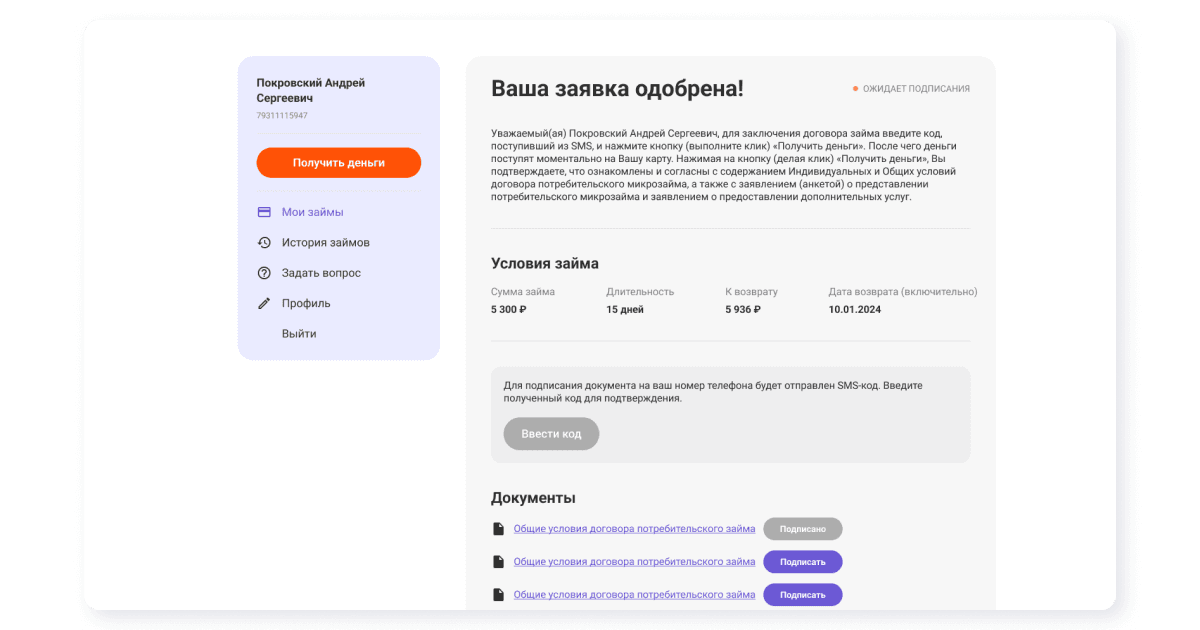
Task: Click the orange dot near ОЖИДАЕТ ПОДПИСАНИЯ
Action: coord(855,88)
